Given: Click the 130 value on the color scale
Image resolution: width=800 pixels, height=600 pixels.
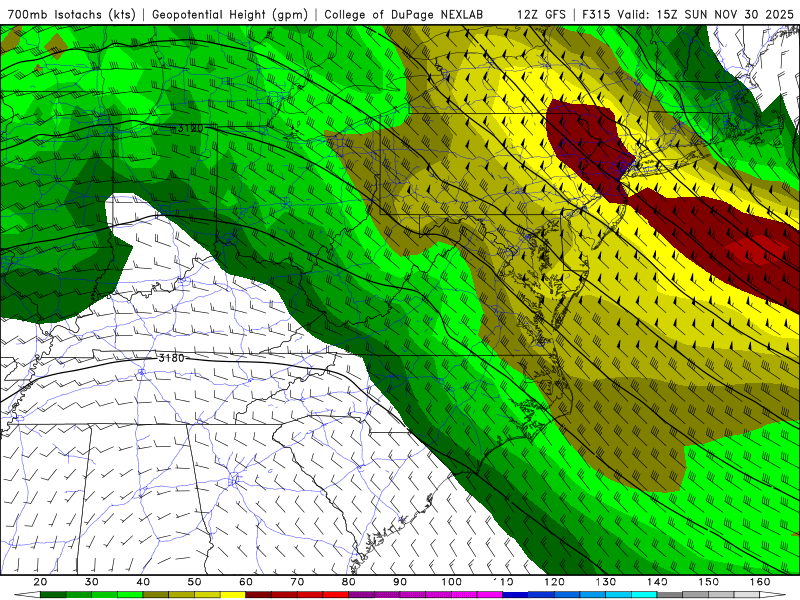Looking at the screenshot, I should point(606,582).
